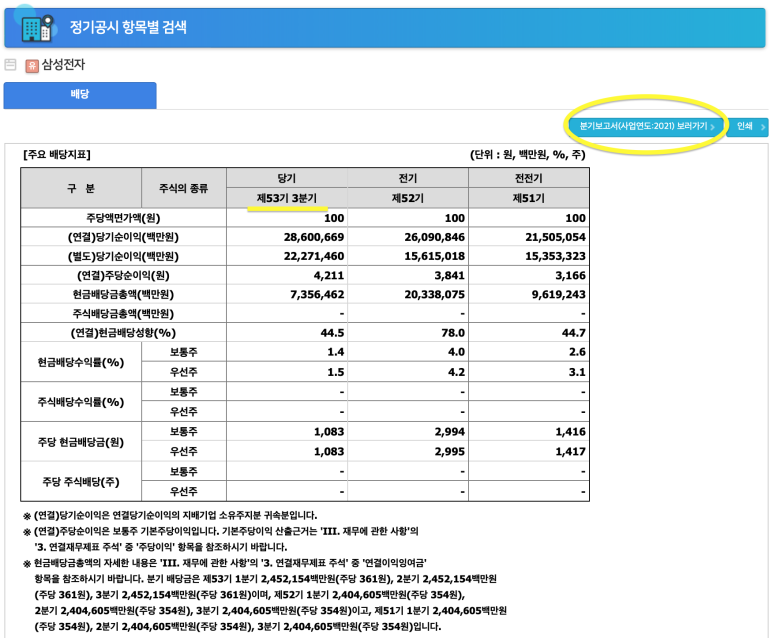Click the 현금배당수익률(%) row label

[81, 362]
